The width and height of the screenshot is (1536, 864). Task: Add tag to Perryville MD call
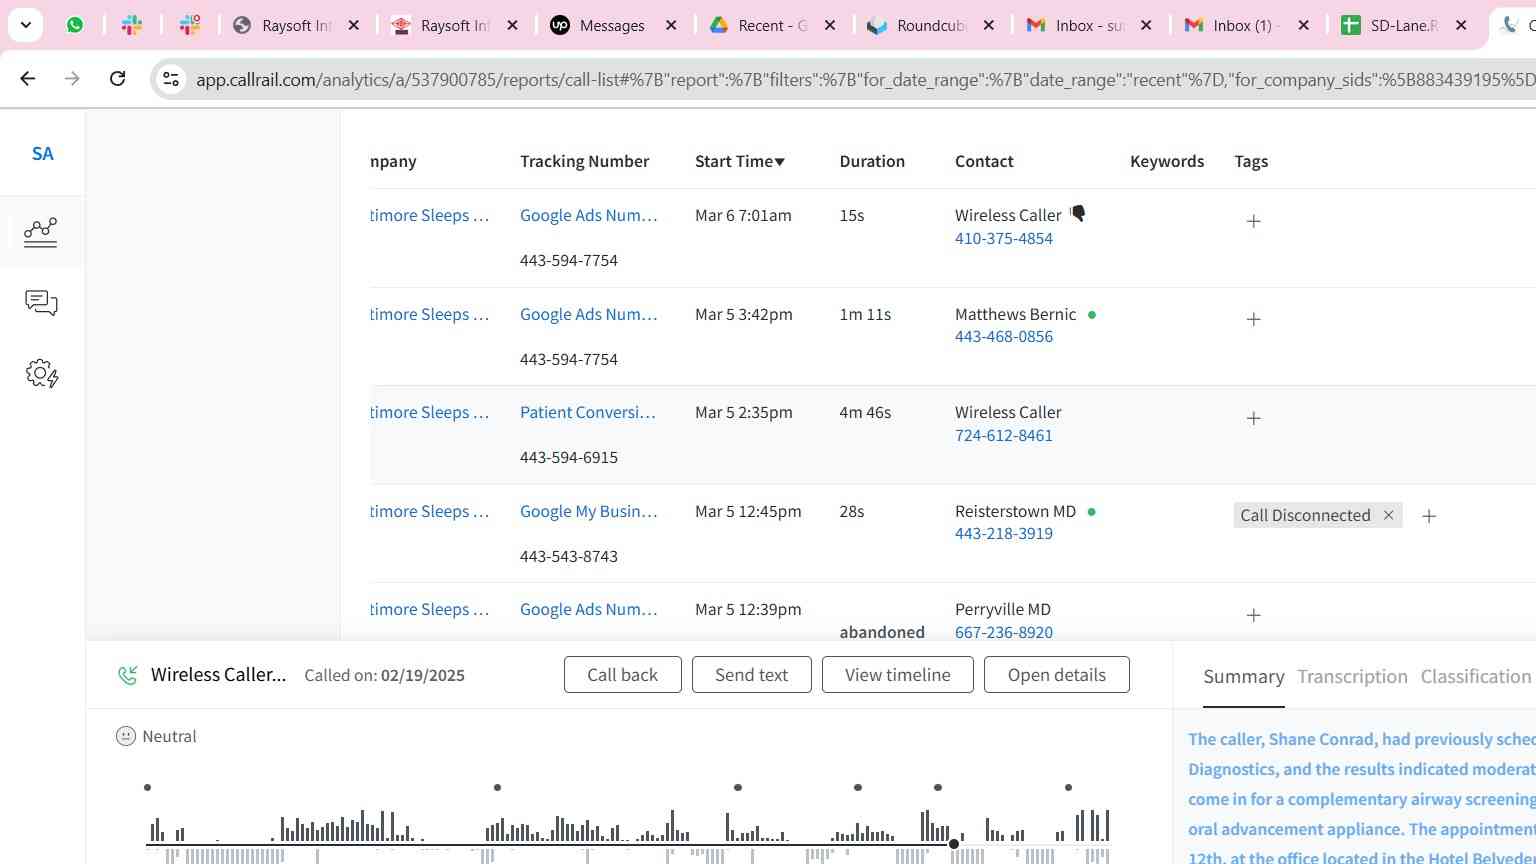pyautogui.click(x=1253, y=615)
